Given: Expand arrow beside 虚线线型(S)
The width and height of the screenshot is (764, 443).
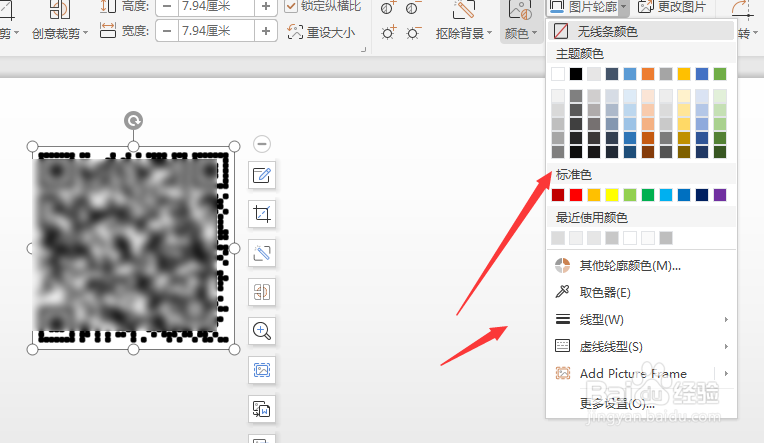Looking at the screenshot, I should click(x=726, y=347).
